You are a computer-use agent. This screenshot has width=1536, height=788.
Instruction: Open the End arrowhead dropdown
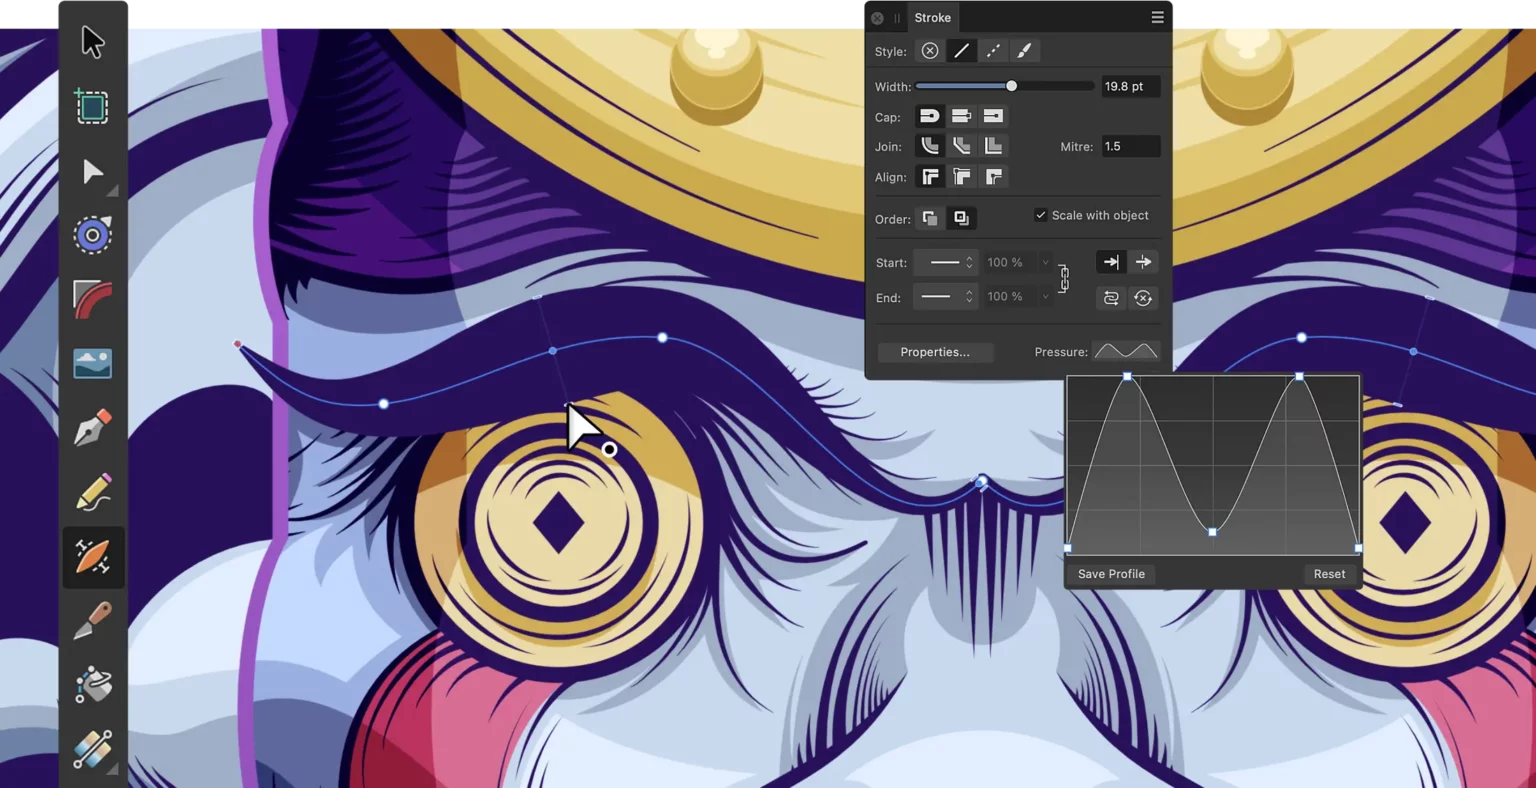pos(946,297)
